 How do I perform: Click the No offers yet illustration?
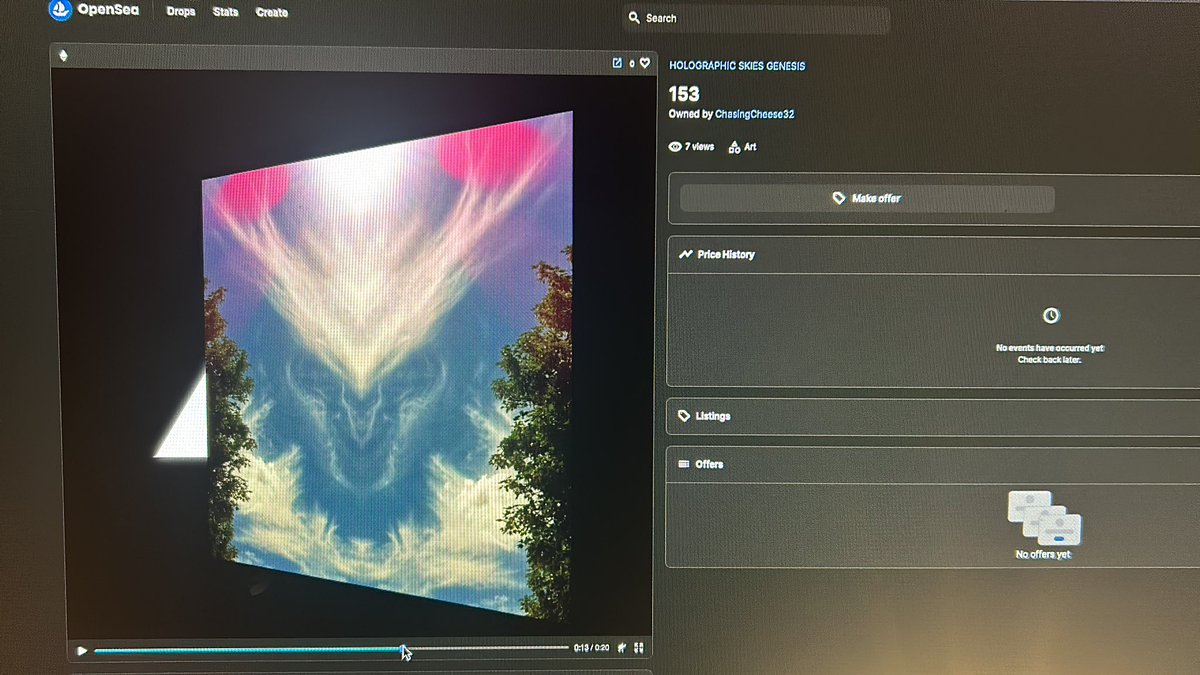1044,516
